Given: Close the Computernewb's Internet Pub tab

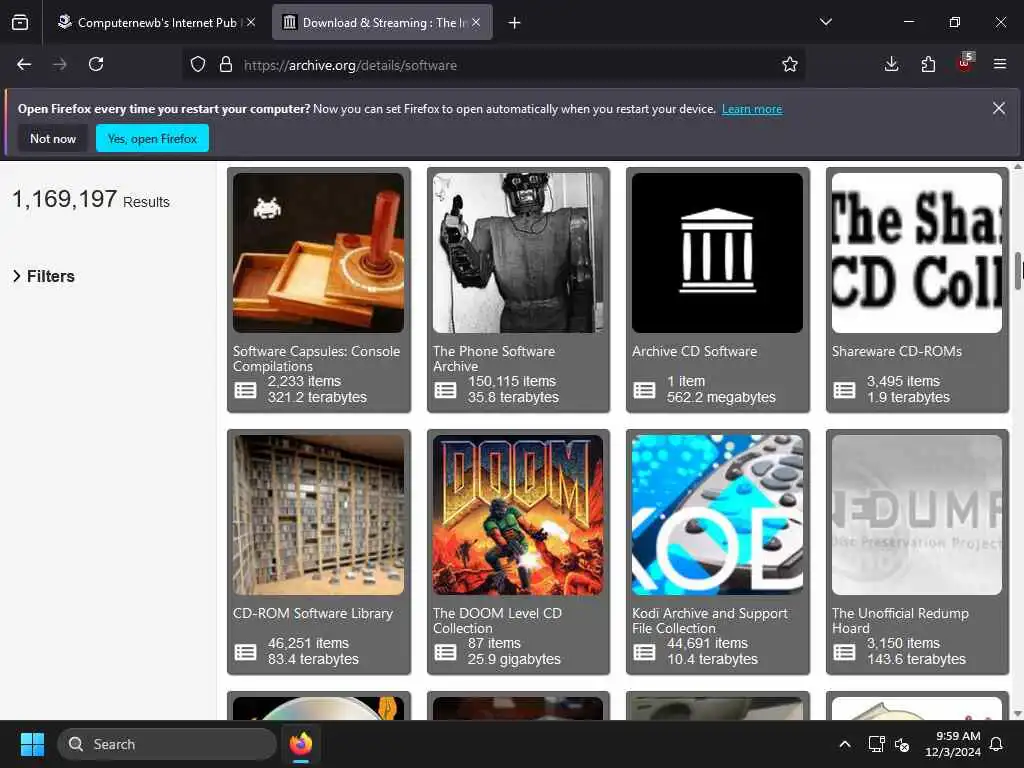Looking at the screenshot, I should pos(251,22).
